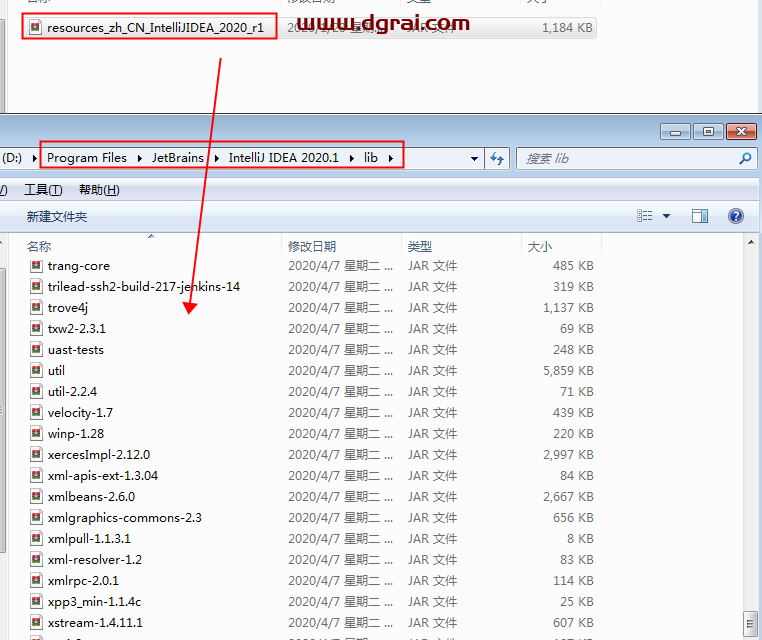762x640 pixels.
Task: Click the file list scrollbar up arrow
Action: pos(751,242)
